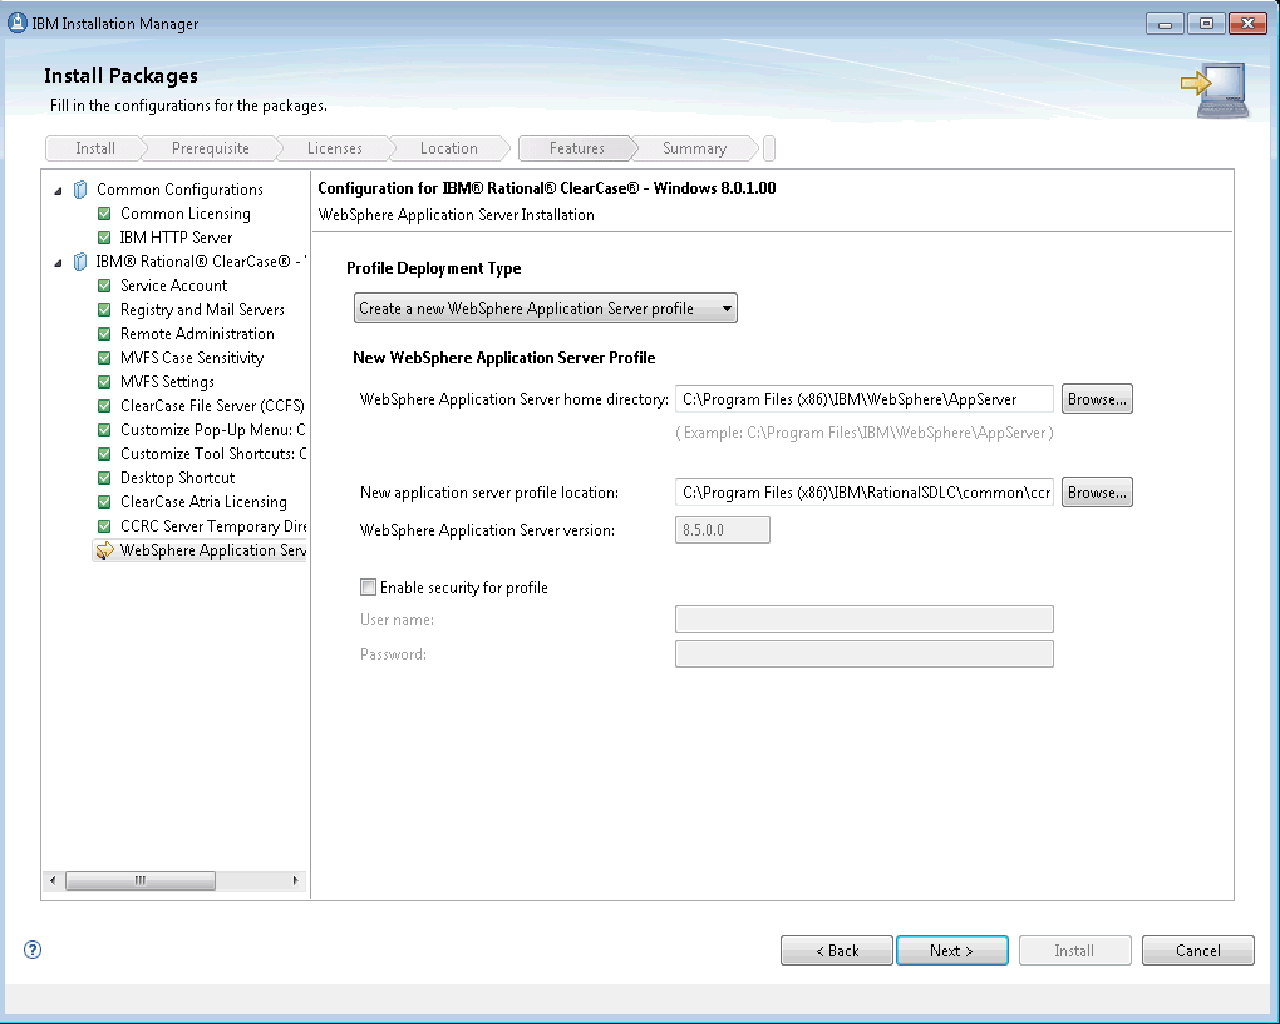Select MVFS Settings in the tree
This screenshot has width=1280, height=1024.
[167, 381]
